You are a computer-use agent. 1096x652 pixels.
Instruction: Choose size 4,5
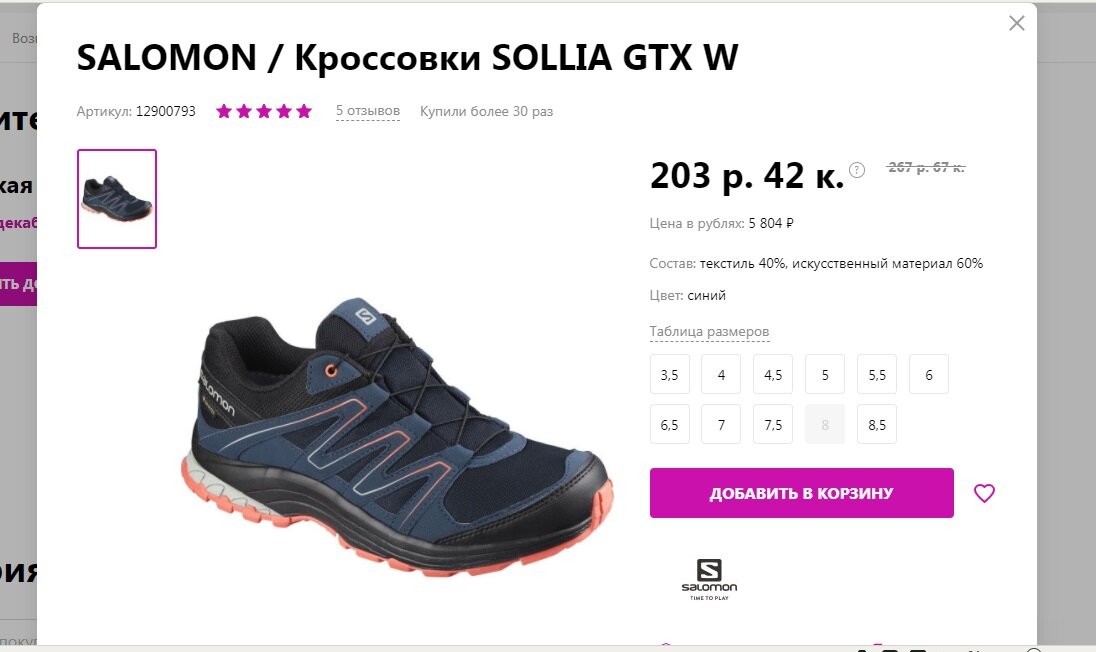[773, 375]
